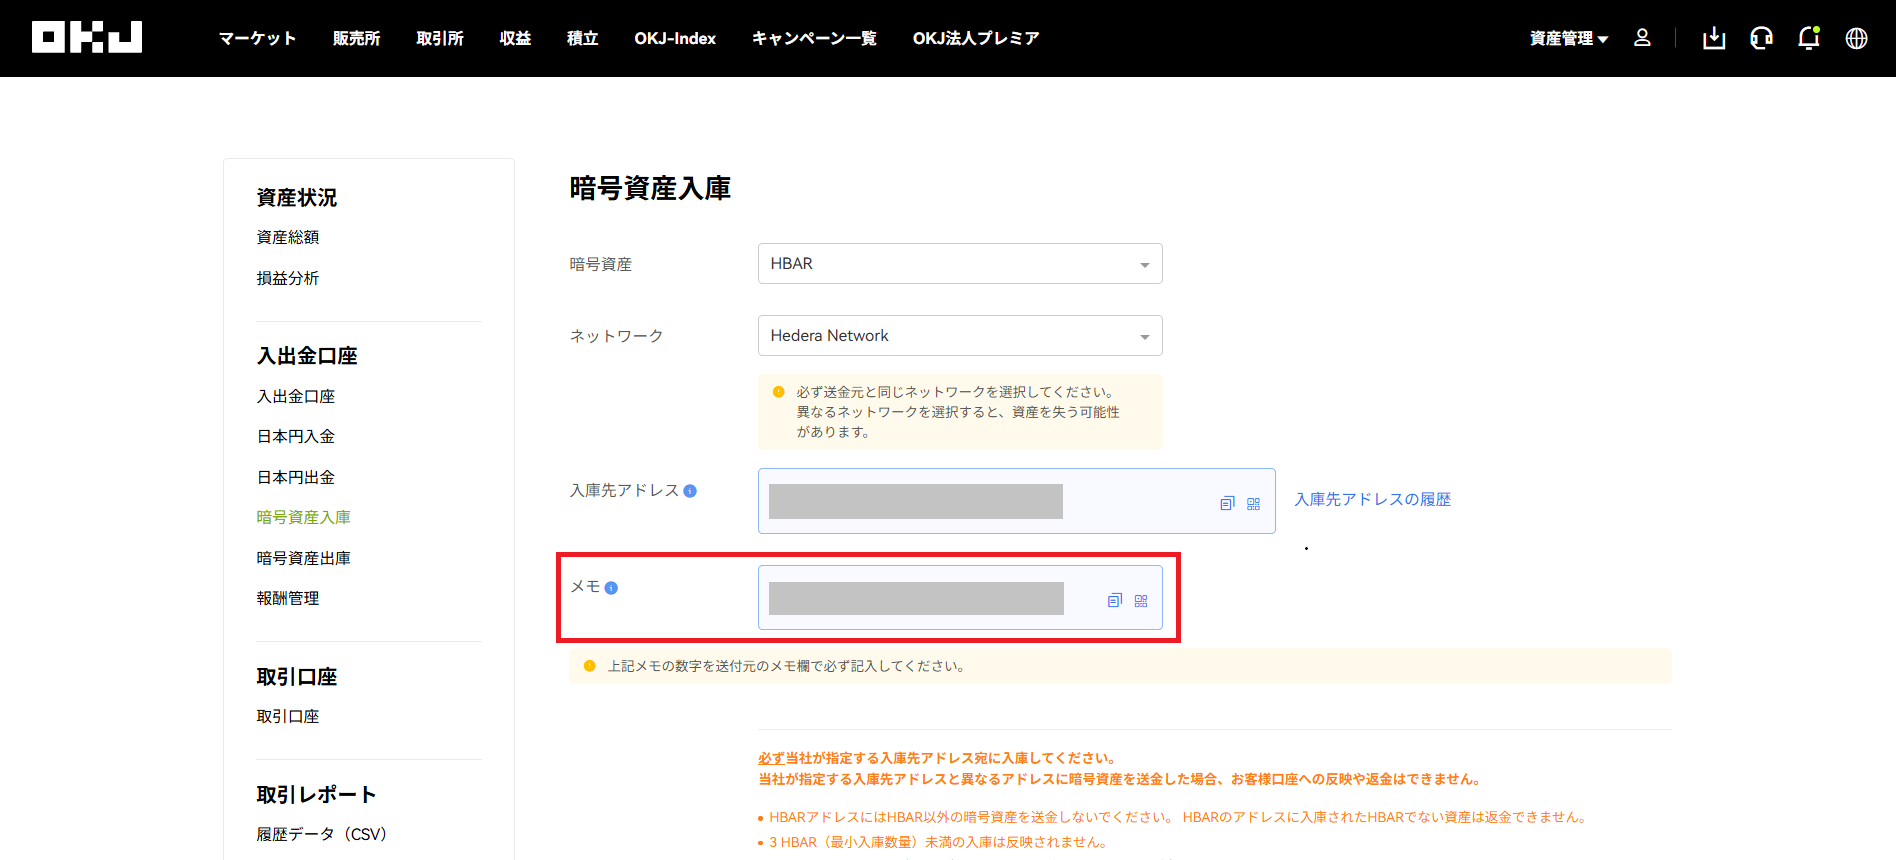Screen dimensions: 1896x860
Task: Click the 取引レポート sidebar heading
Action: tap(317, 794)
